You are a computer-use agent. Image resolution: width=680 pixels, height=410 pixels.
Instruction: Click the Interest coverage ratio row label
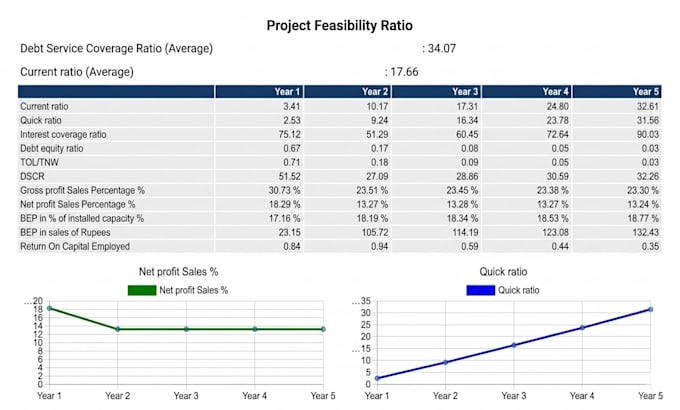point(63,134)
